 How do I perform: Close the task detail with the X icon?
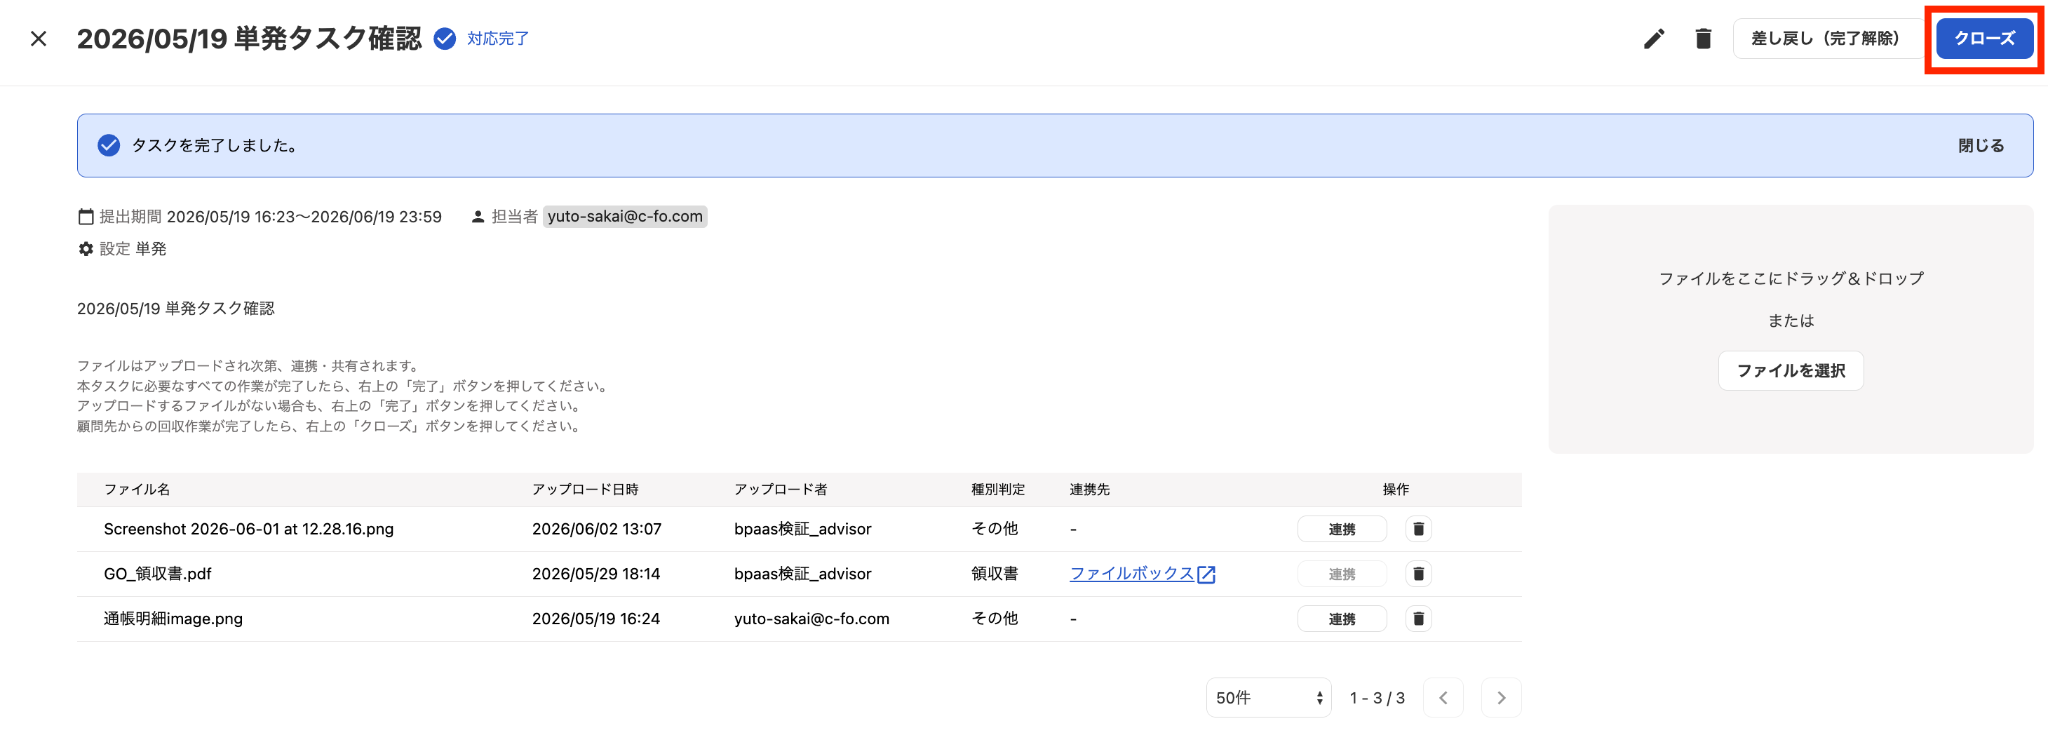click(38, 39)
